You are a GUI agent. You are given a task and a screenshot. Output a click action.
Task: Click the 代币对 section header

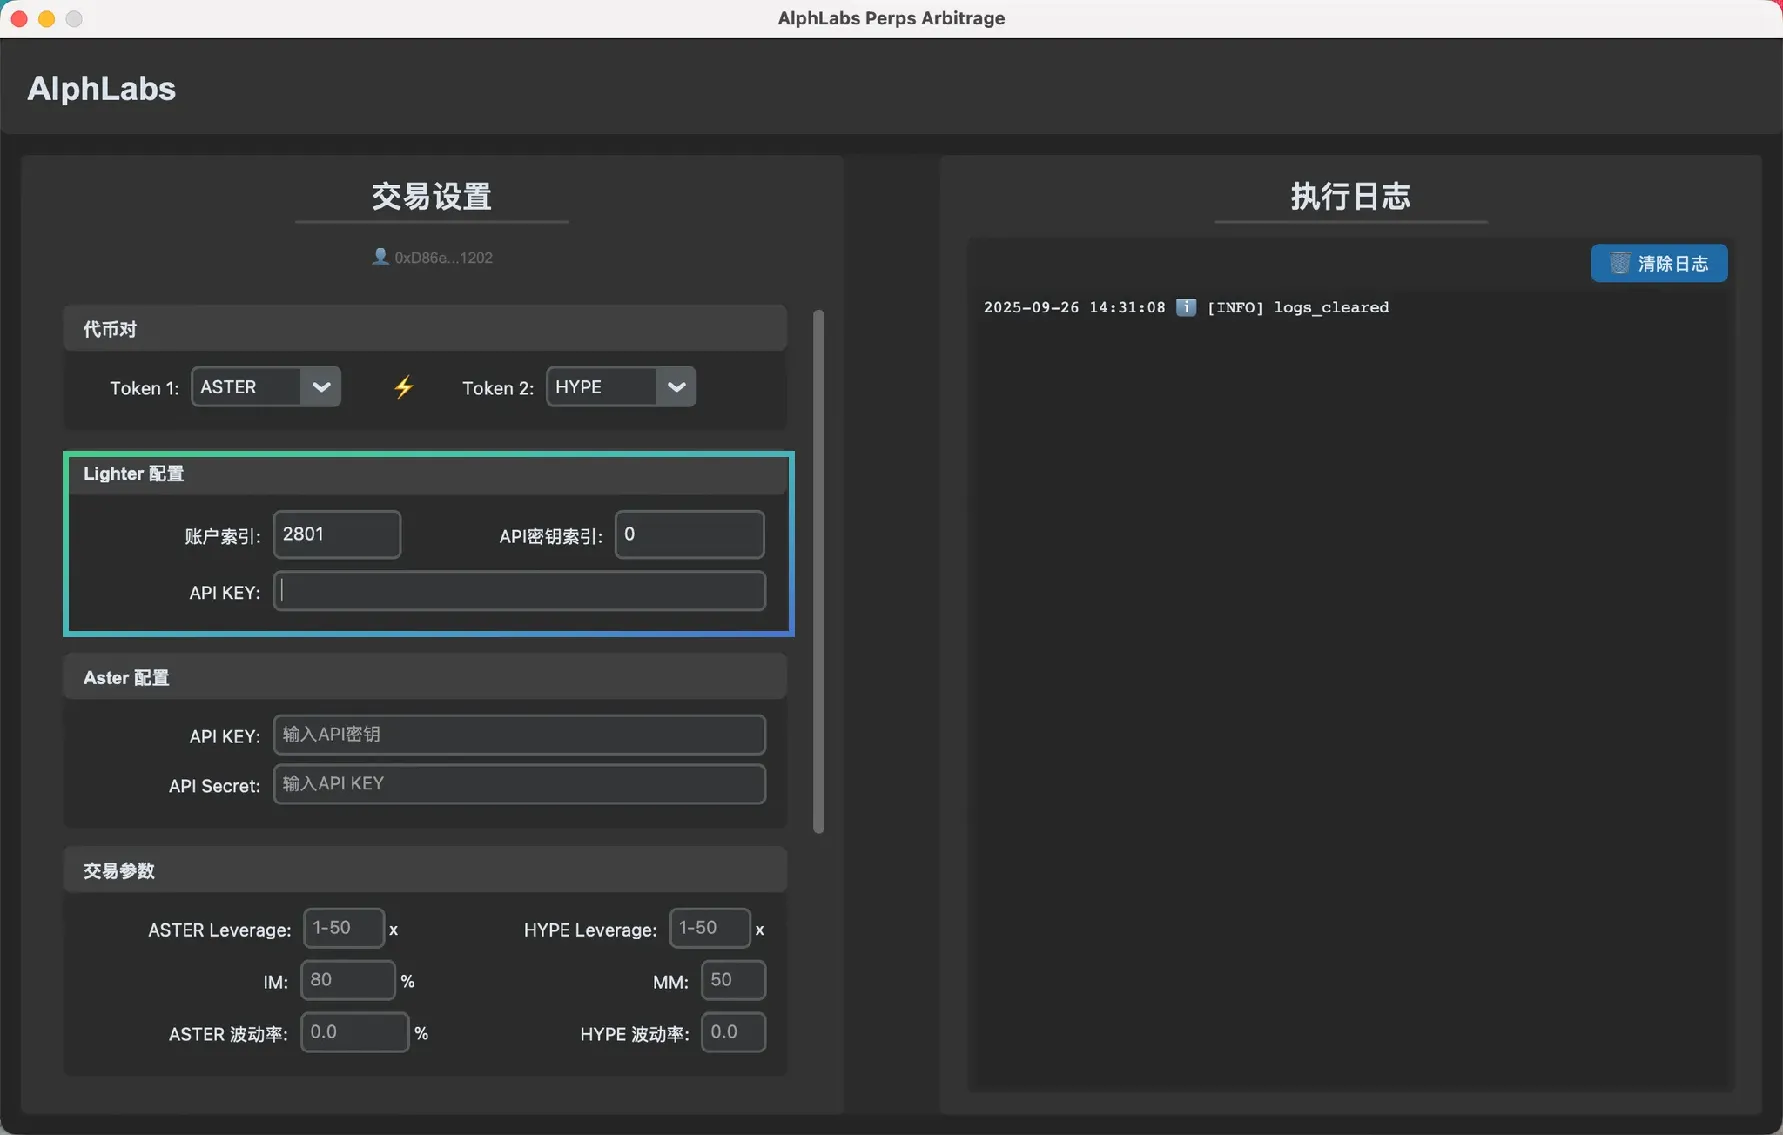tap(425, 329)
